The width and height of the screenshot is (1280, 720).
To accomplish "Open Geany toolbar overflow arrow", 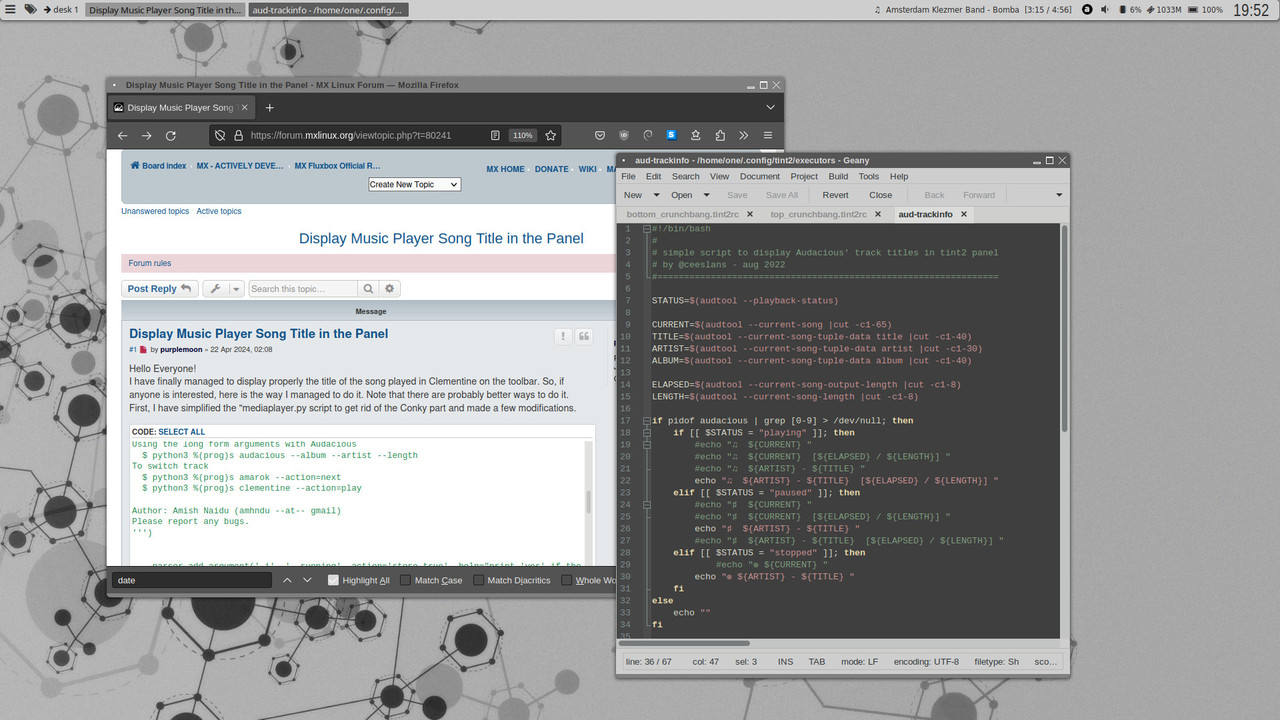I will (1059, 195).
